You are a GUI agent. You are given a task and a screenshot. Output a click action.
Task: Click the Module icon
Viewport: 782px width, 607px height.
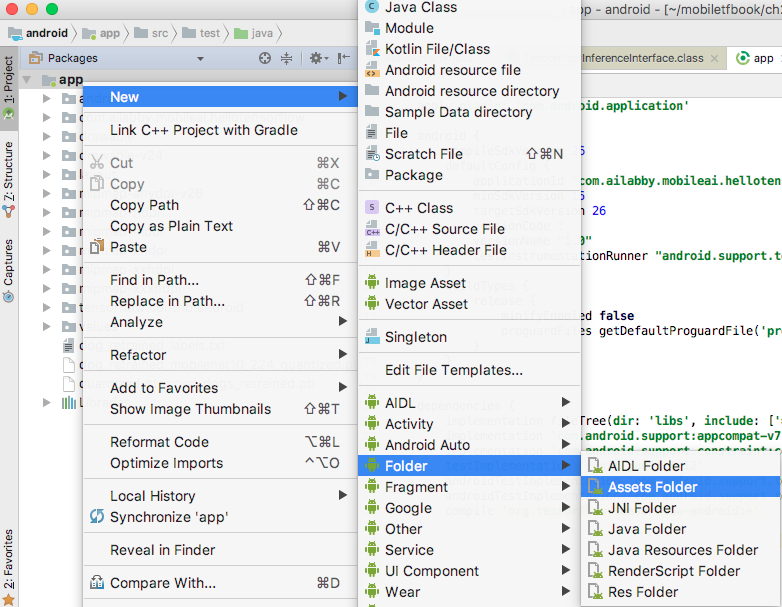click(x=372, y=28)
